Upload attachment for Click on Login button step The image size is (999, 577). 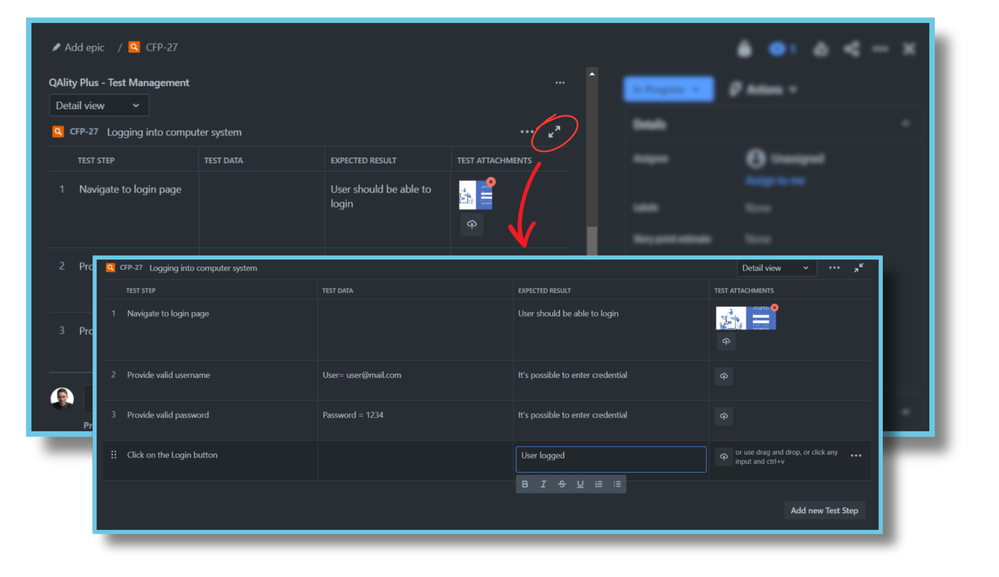click(724, 456)
